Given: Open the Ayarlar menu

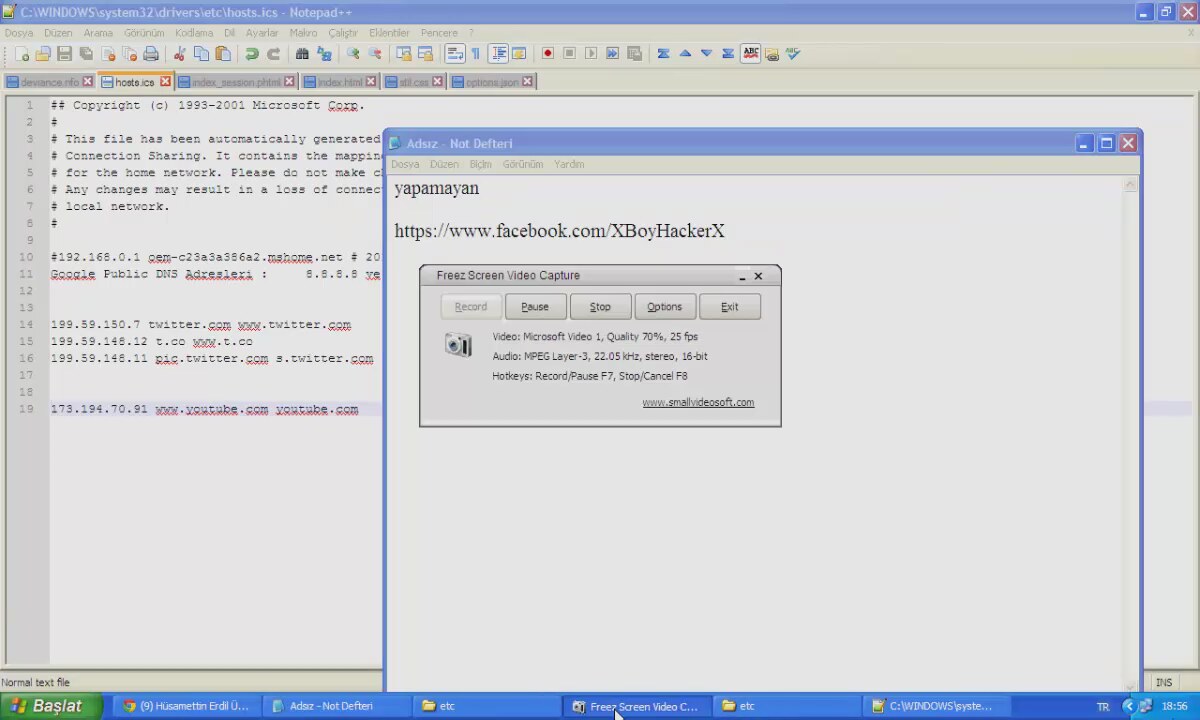Looking at the screenshot, I should [262, 33].
